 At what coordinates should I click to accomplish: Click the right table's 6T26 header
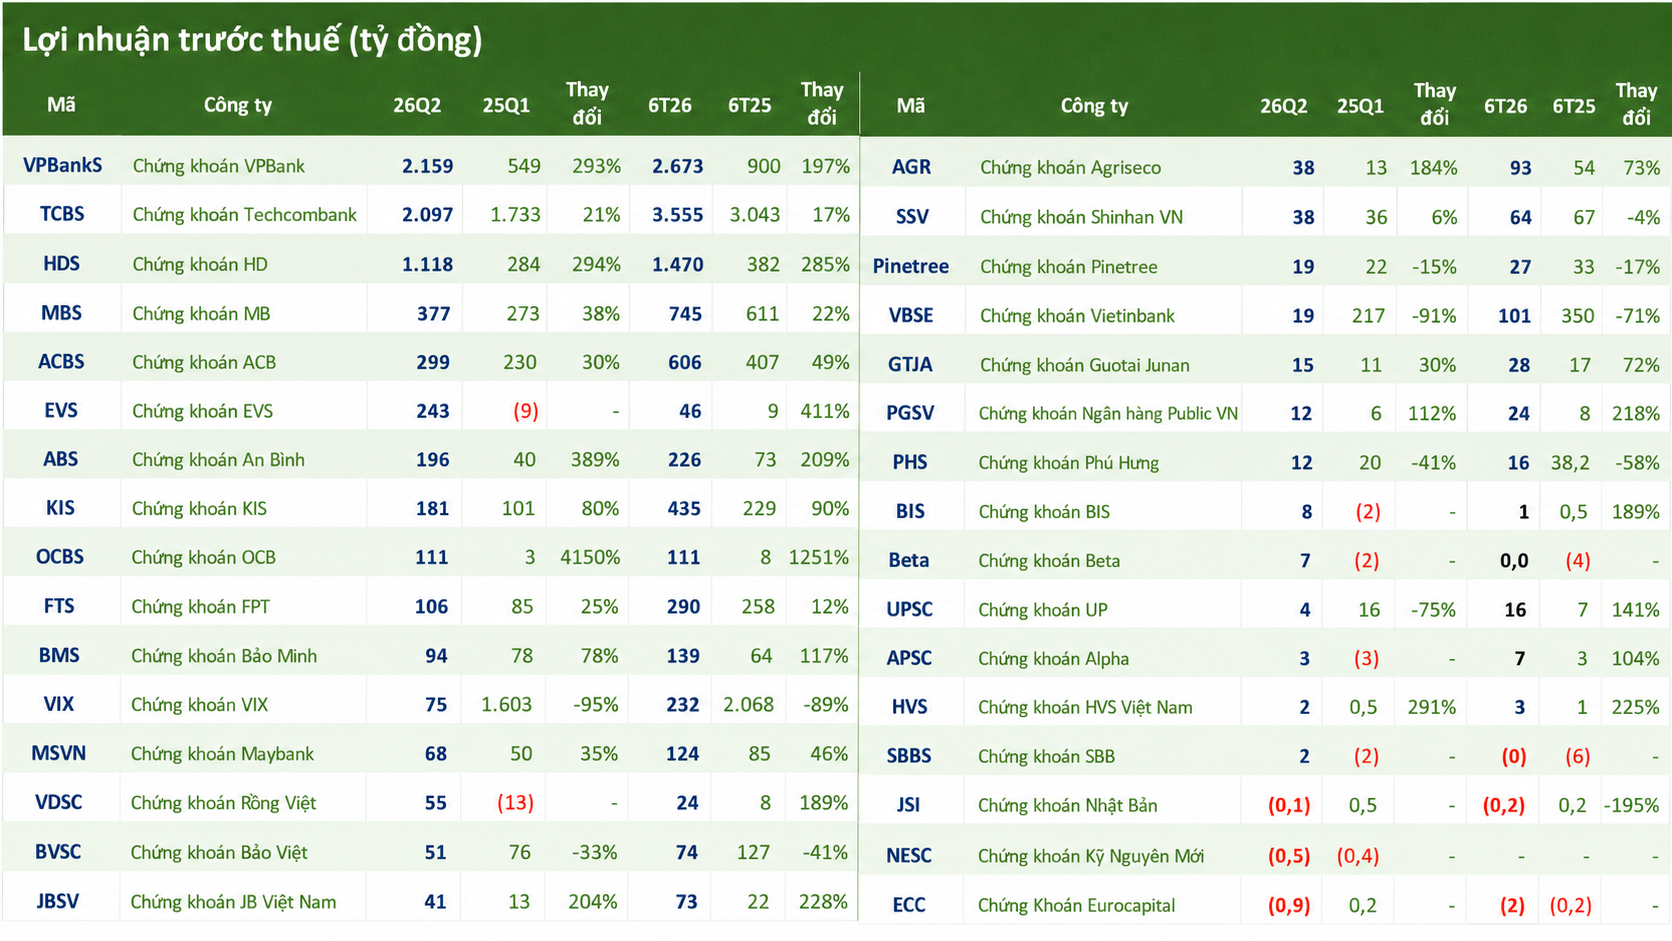point(1505,106)
